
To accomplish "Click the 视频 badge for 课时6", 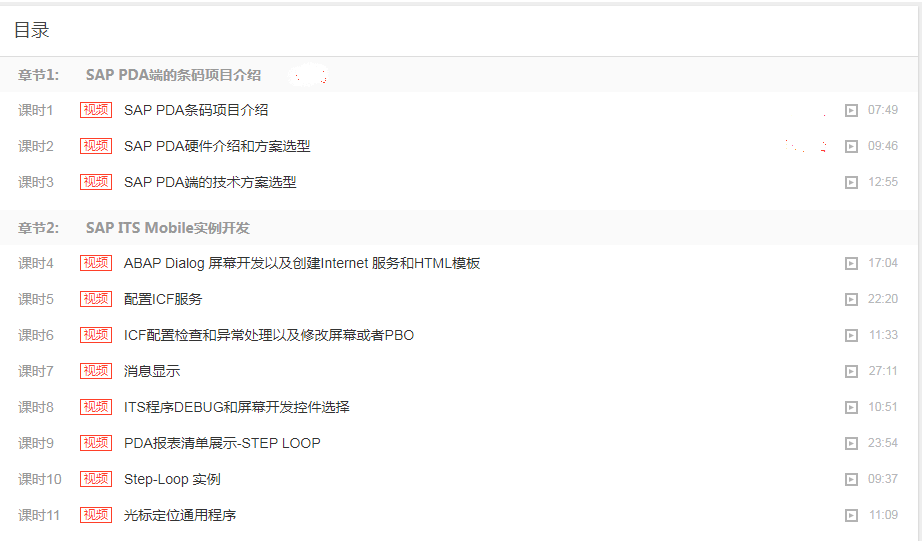I will 96,335.
